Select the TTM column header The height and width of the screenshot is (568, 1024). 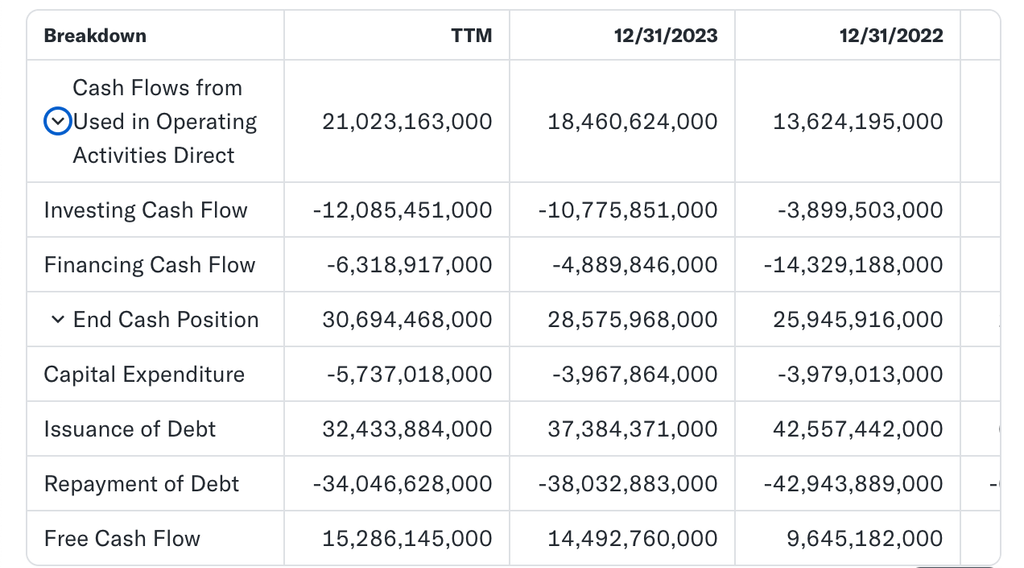[x=471, y=36]
